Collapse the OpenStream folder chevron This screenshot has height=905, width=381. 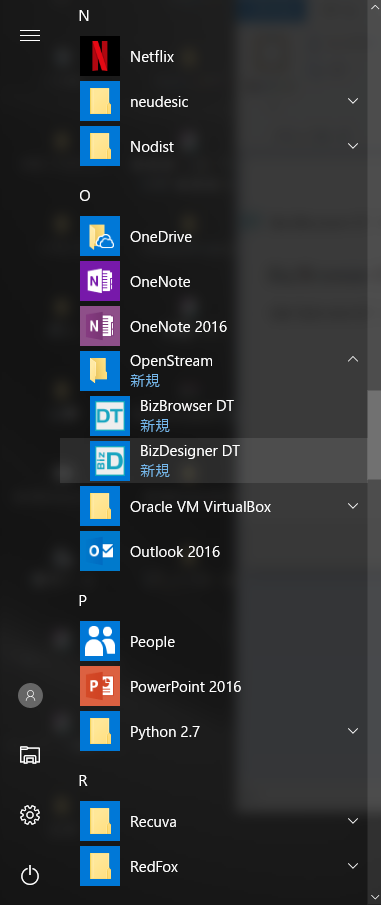tap(353, 359)
